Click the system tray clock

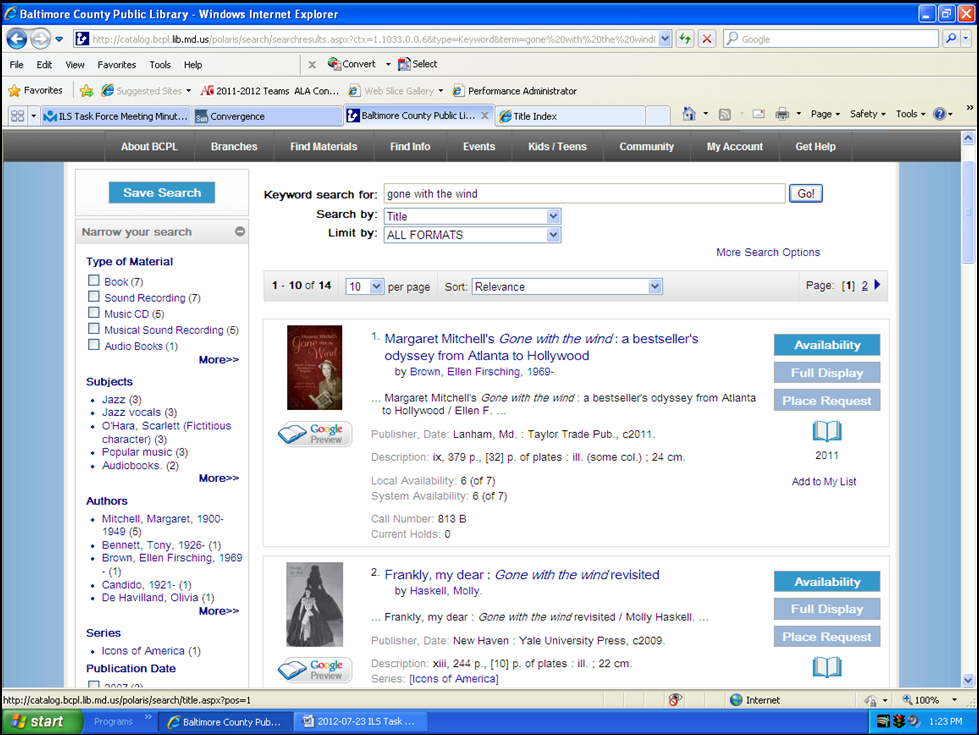(x=946, y=721)
